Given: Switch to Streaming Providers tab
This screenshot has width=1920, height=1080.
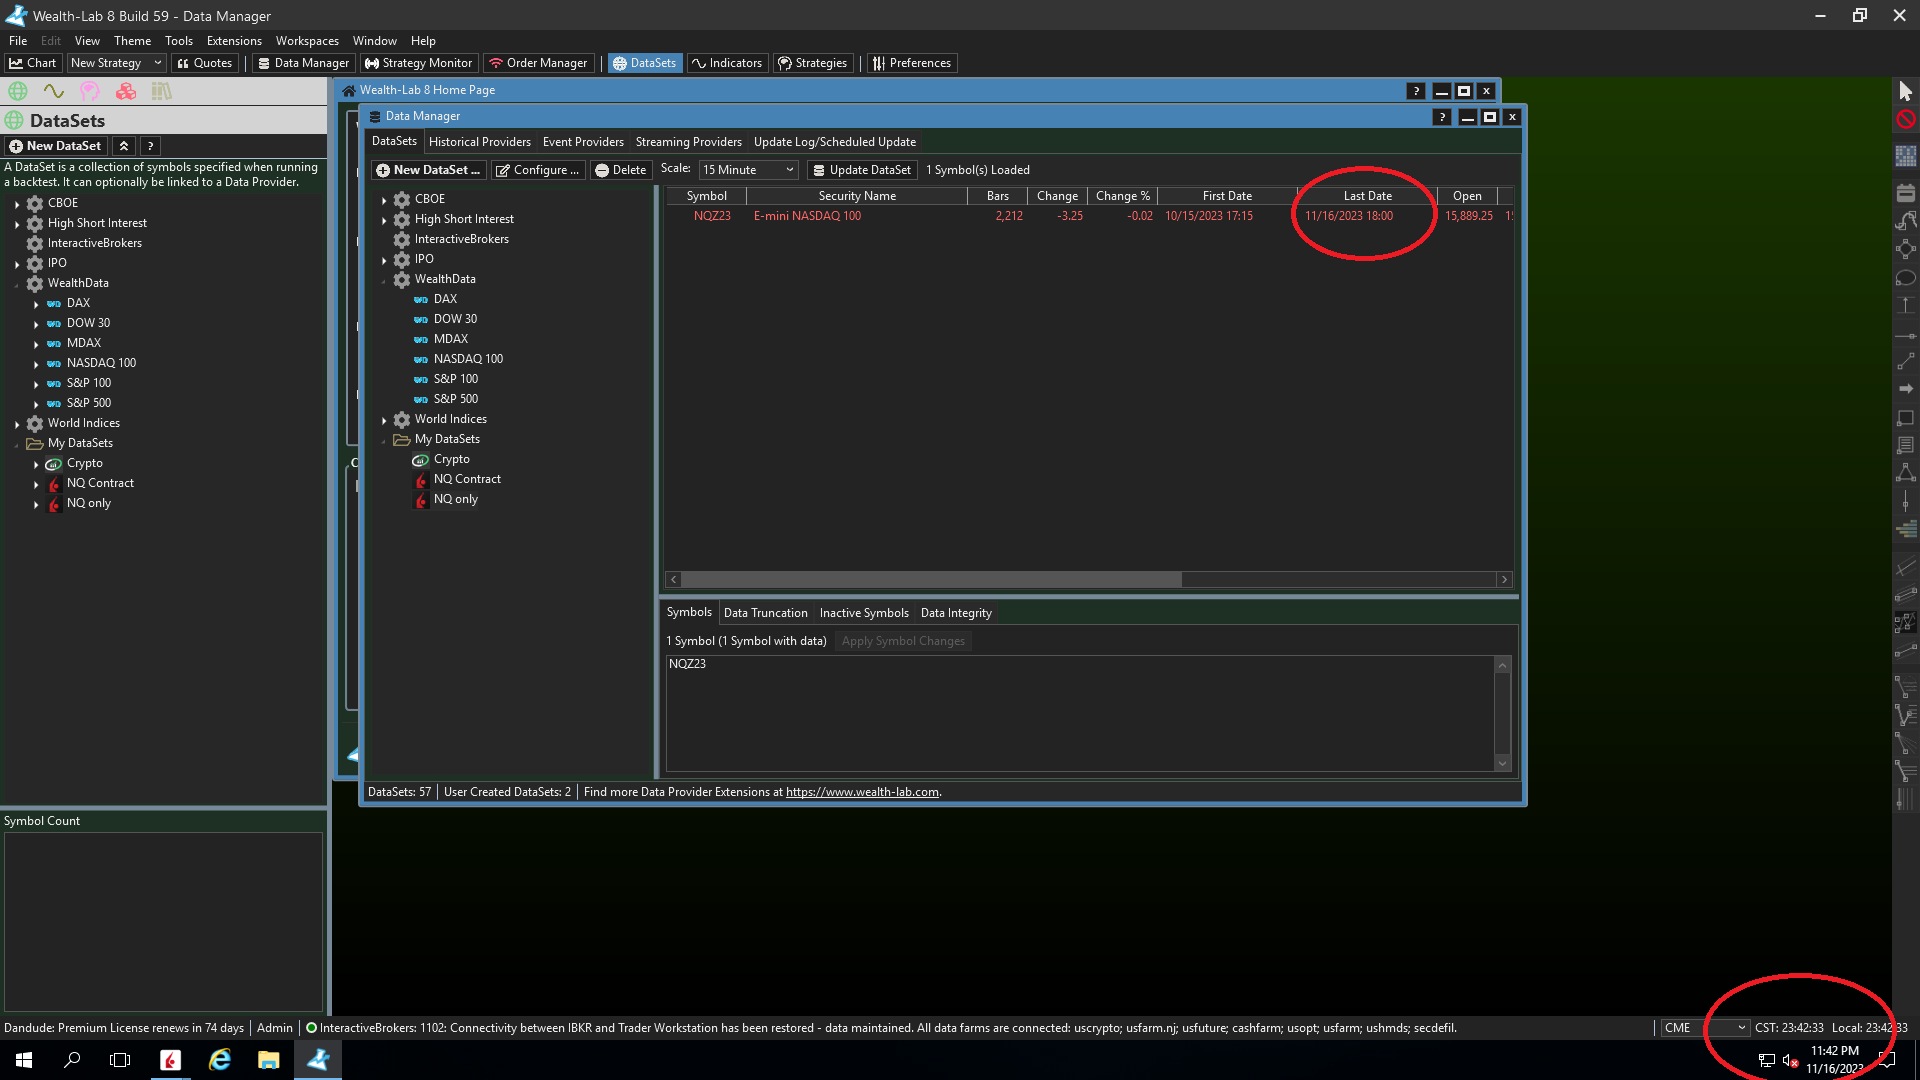Looking at the screenshot, I should (689, 142).
